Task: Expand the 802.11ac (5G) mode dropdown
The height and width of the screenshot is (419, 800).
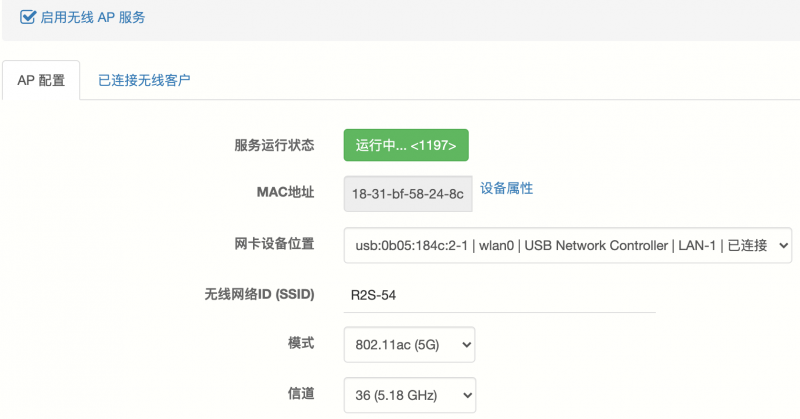Action: (x=409, y=344)
